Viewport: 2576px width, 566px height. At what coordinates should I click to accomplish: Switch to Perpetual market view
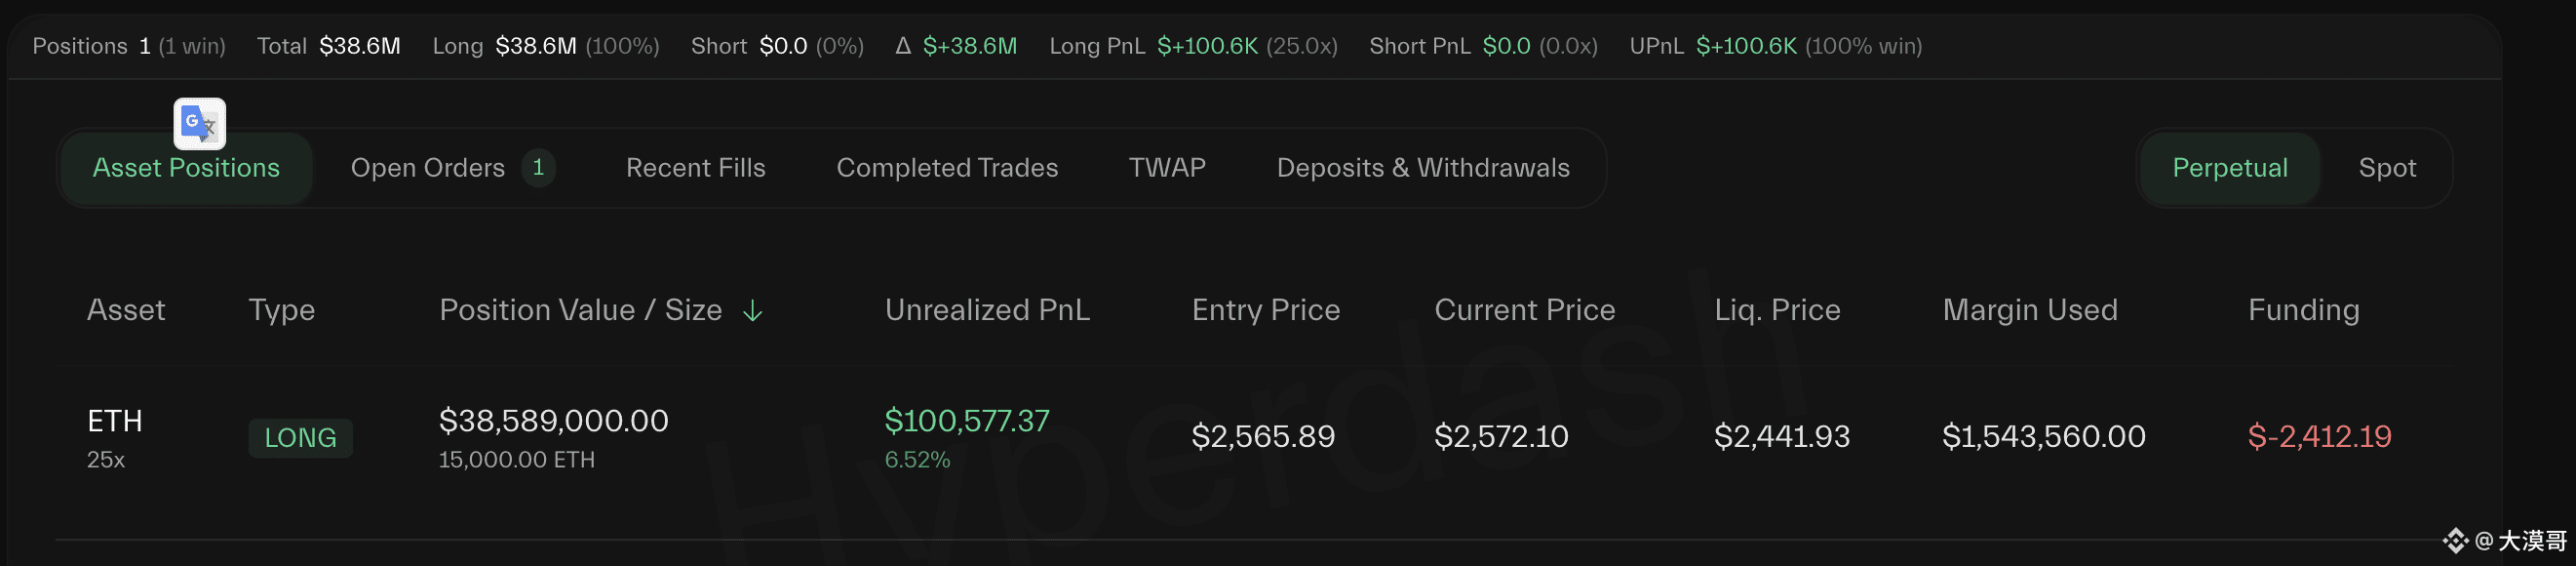[2230, 168]
